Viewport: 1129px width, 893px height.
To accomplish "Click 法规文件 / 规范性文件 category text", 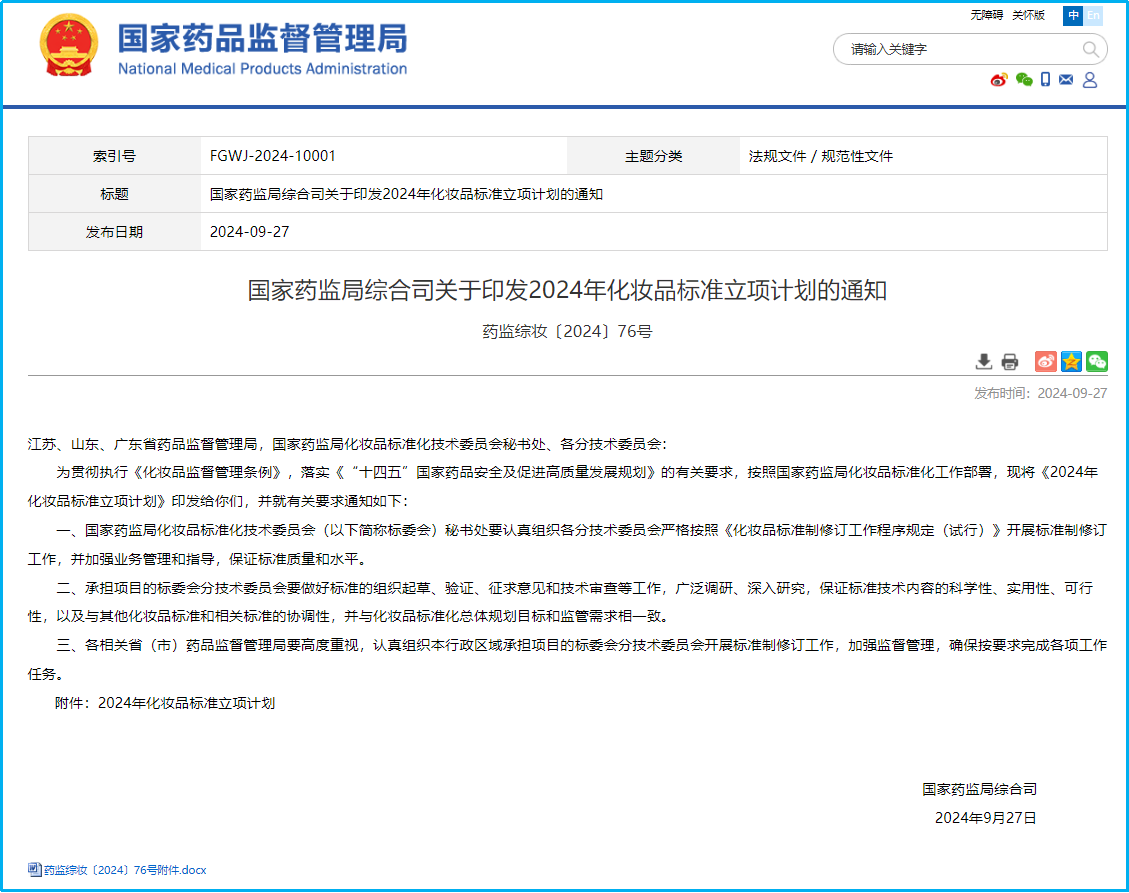I will pos(821,156).
